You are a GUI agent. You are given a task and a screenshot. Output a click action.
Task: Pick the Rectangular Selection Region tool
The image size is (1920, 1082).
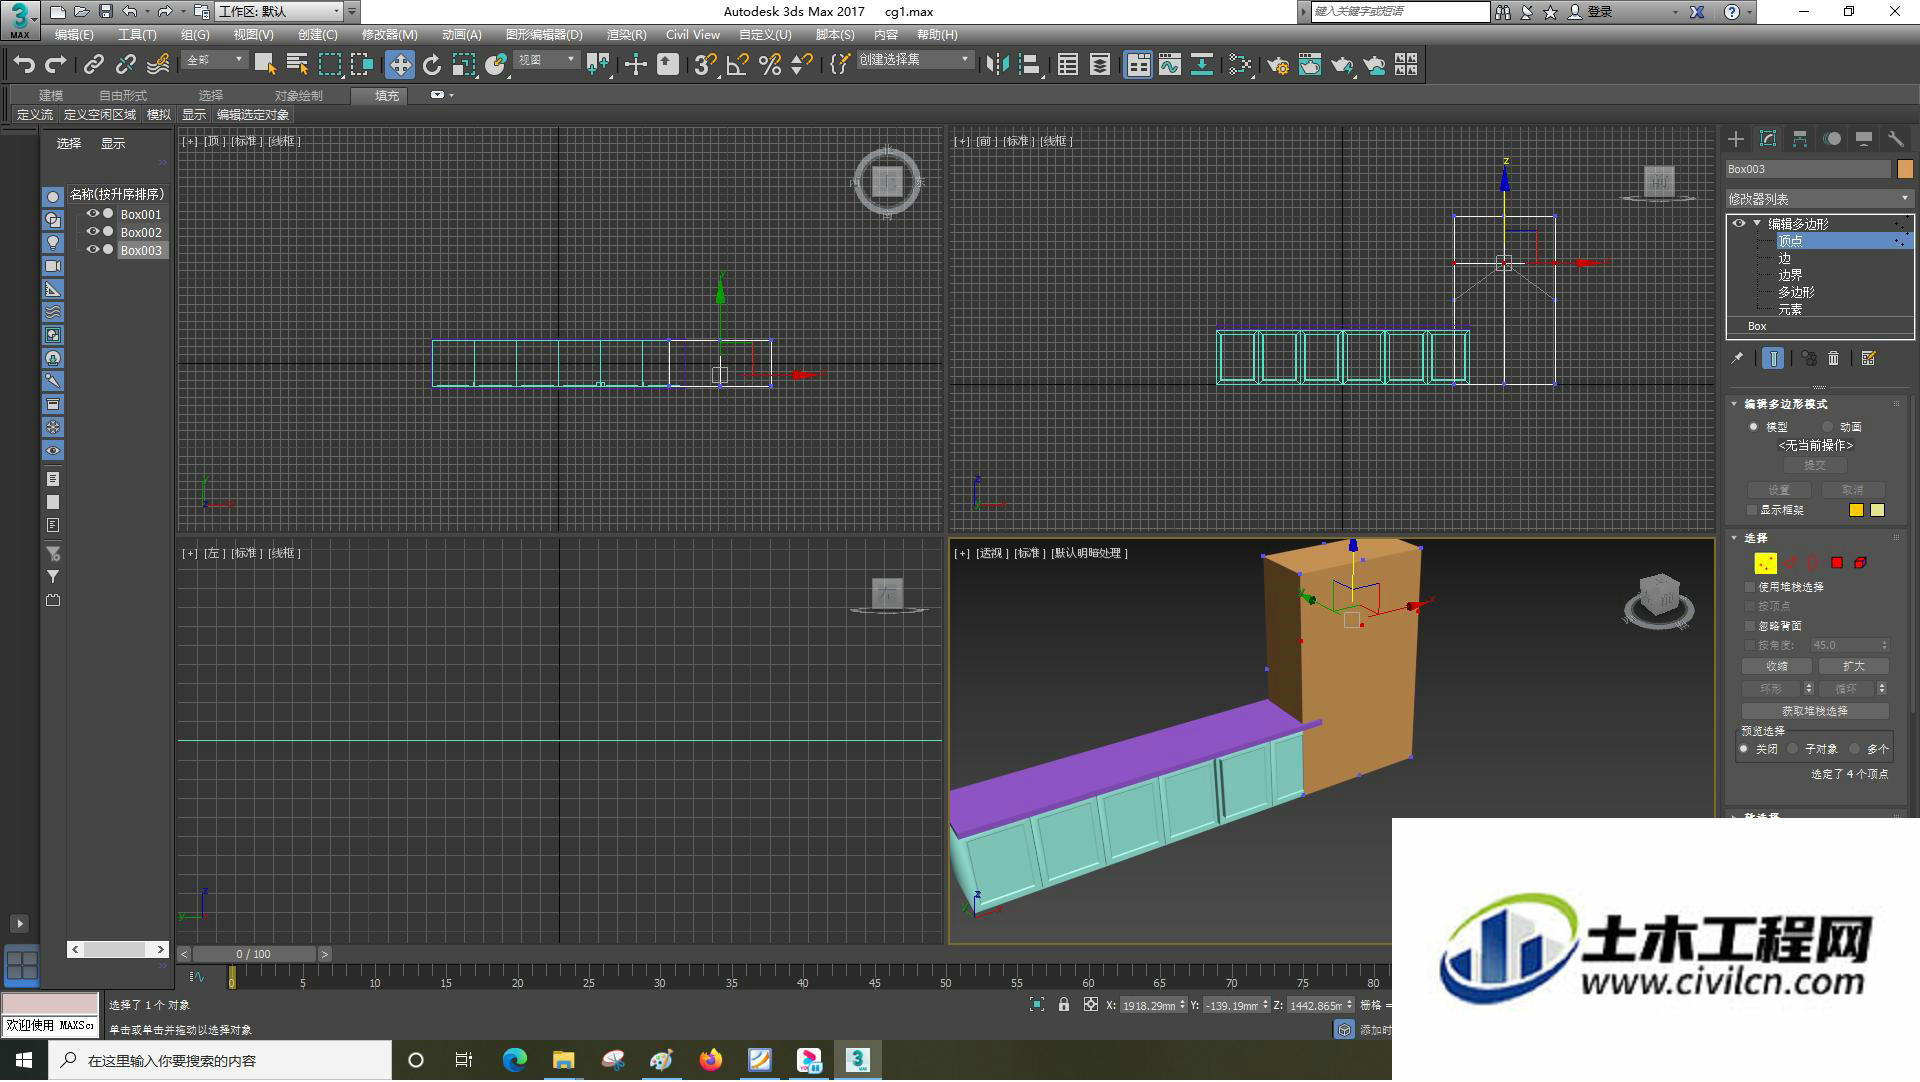pyautogui.click(x=329, y=65)
